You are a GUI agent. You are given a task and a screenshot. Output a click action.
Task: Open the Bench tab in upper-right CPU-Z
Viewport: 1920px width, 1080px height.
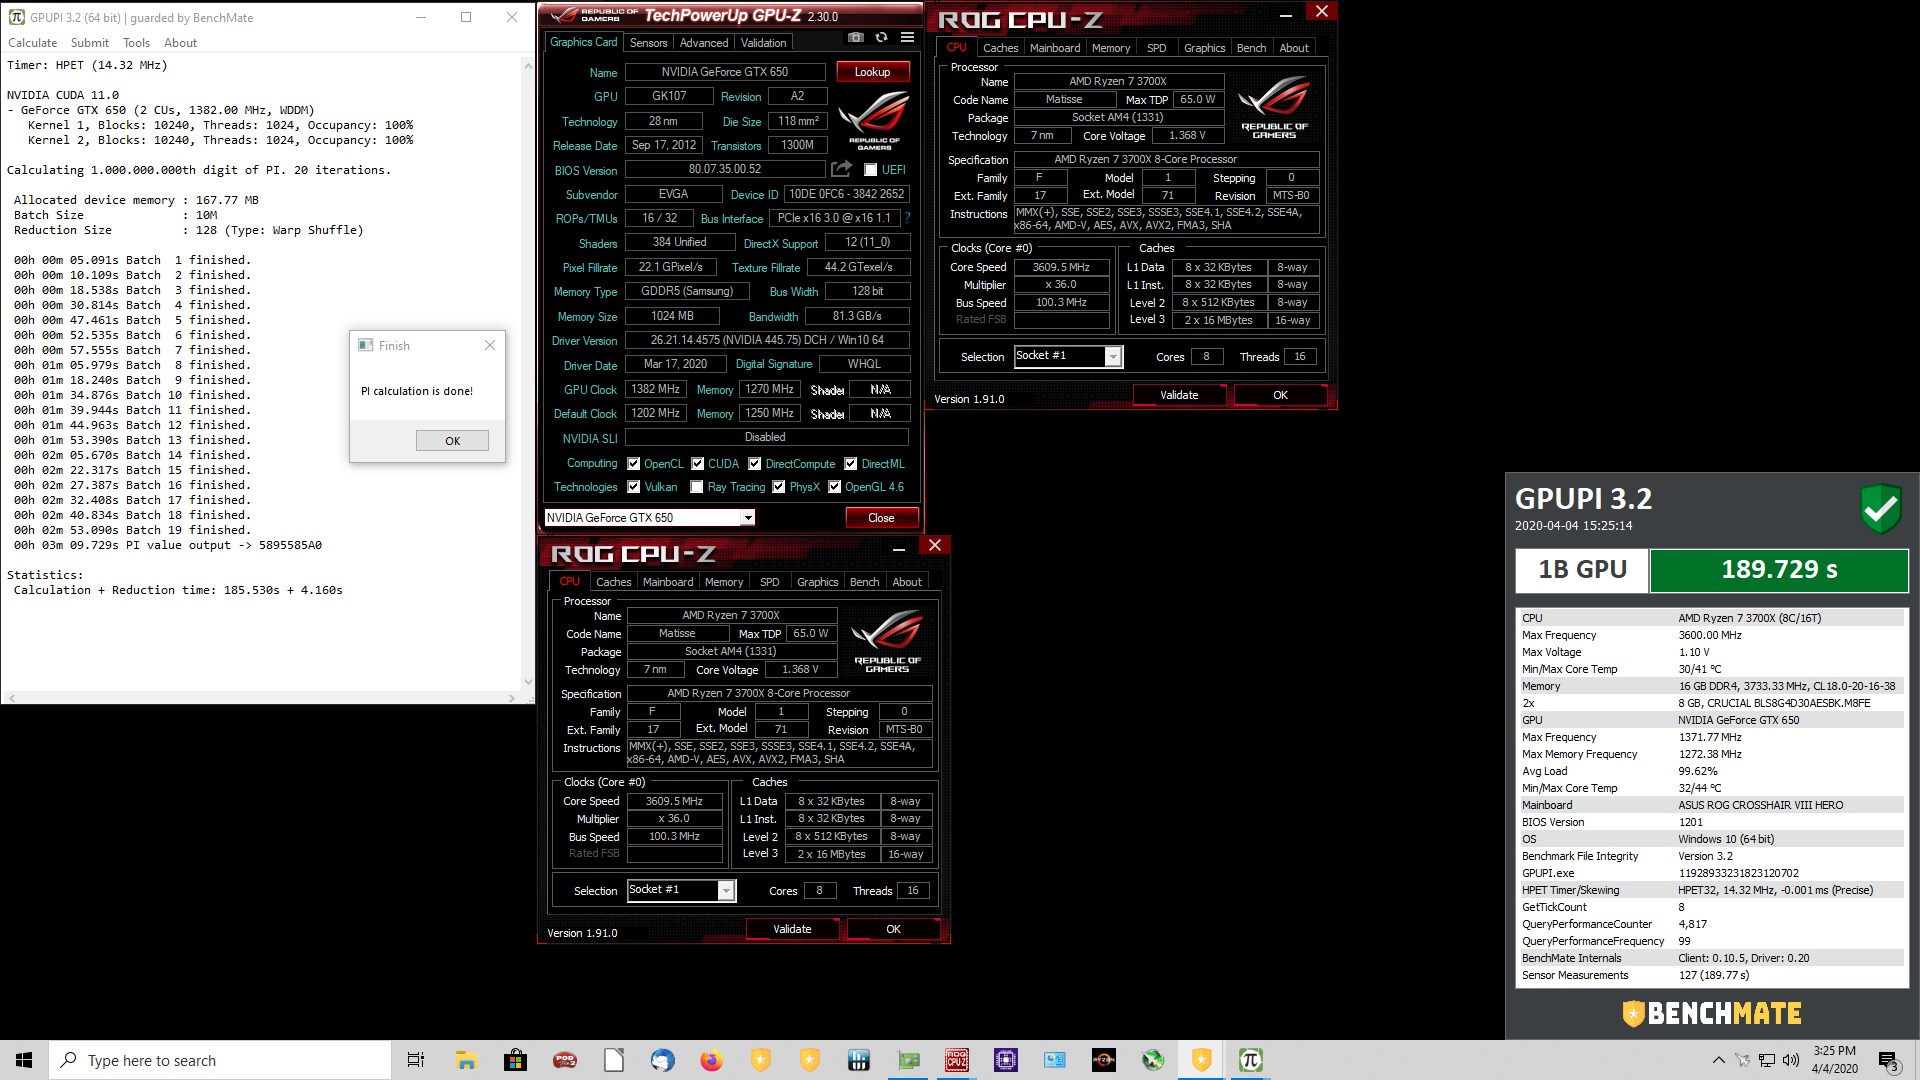coord(1251,48)
